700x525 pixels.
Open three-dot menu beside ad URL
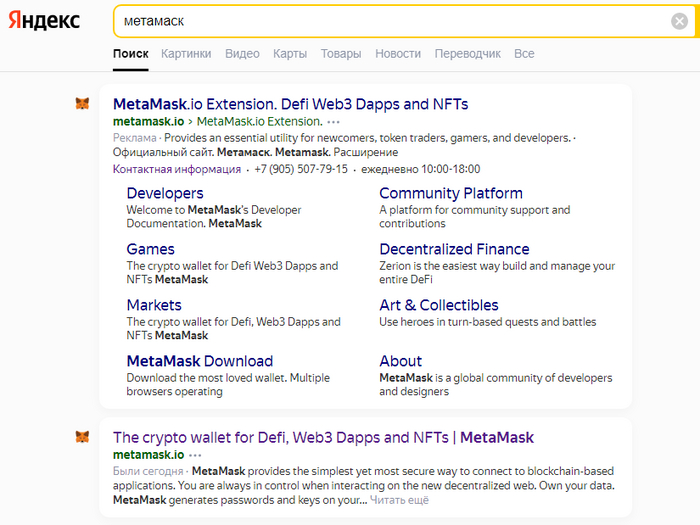(x=333, y=122)
